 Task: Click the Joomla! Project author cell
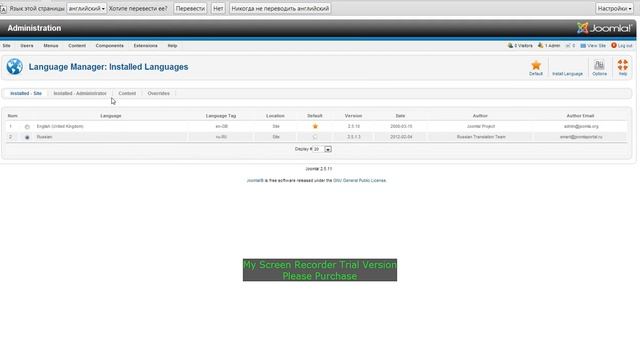(481, 127)
